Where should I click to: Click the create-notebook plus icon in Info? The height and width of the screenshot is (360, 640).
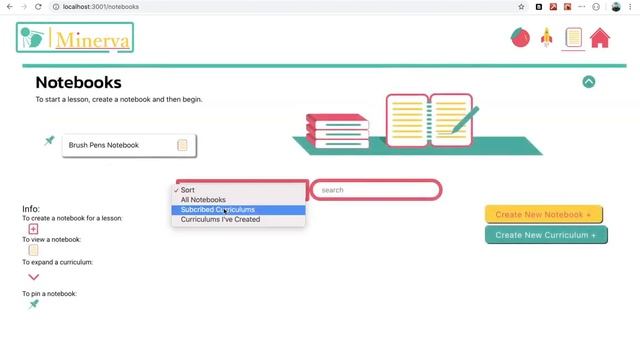pos(33,229)
